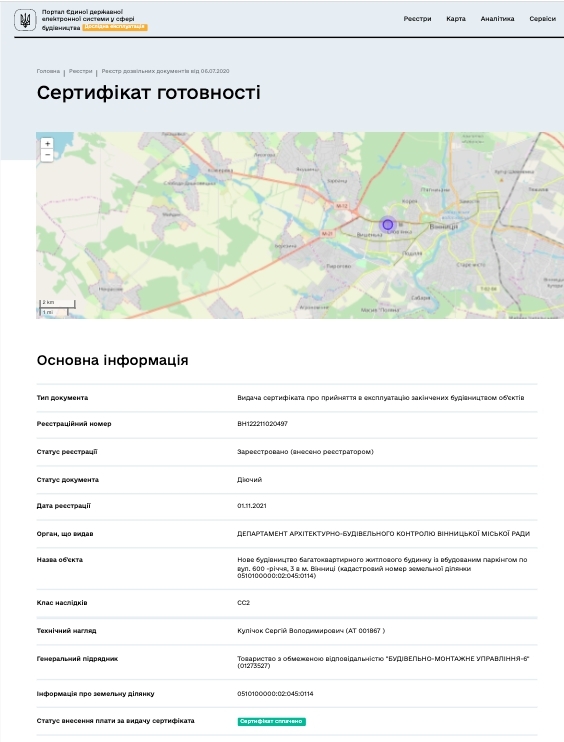Click the Реєстраційний номер label
The width and height of the screenshot is (564, 742).
pyautogui.click(x=74, y=424)
